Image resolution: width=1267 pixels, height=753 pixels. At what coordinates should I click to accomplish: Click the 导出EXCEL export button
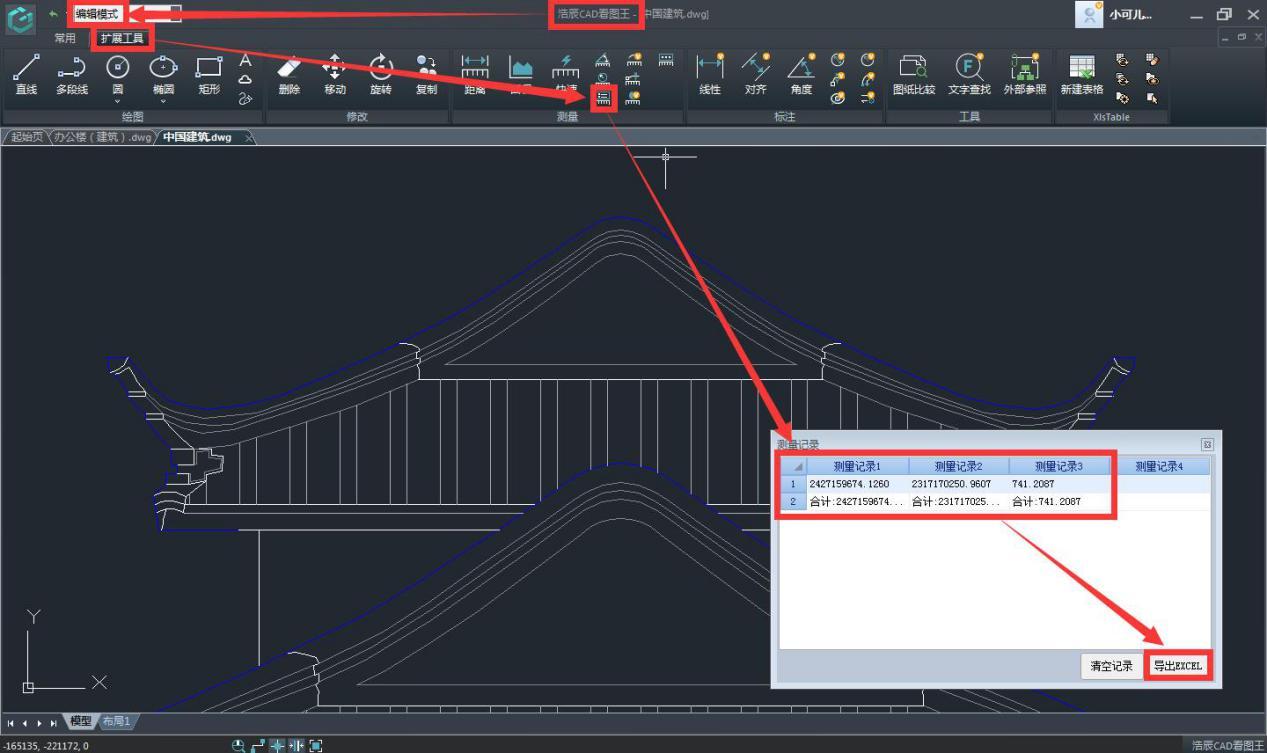click(1178, 666)
